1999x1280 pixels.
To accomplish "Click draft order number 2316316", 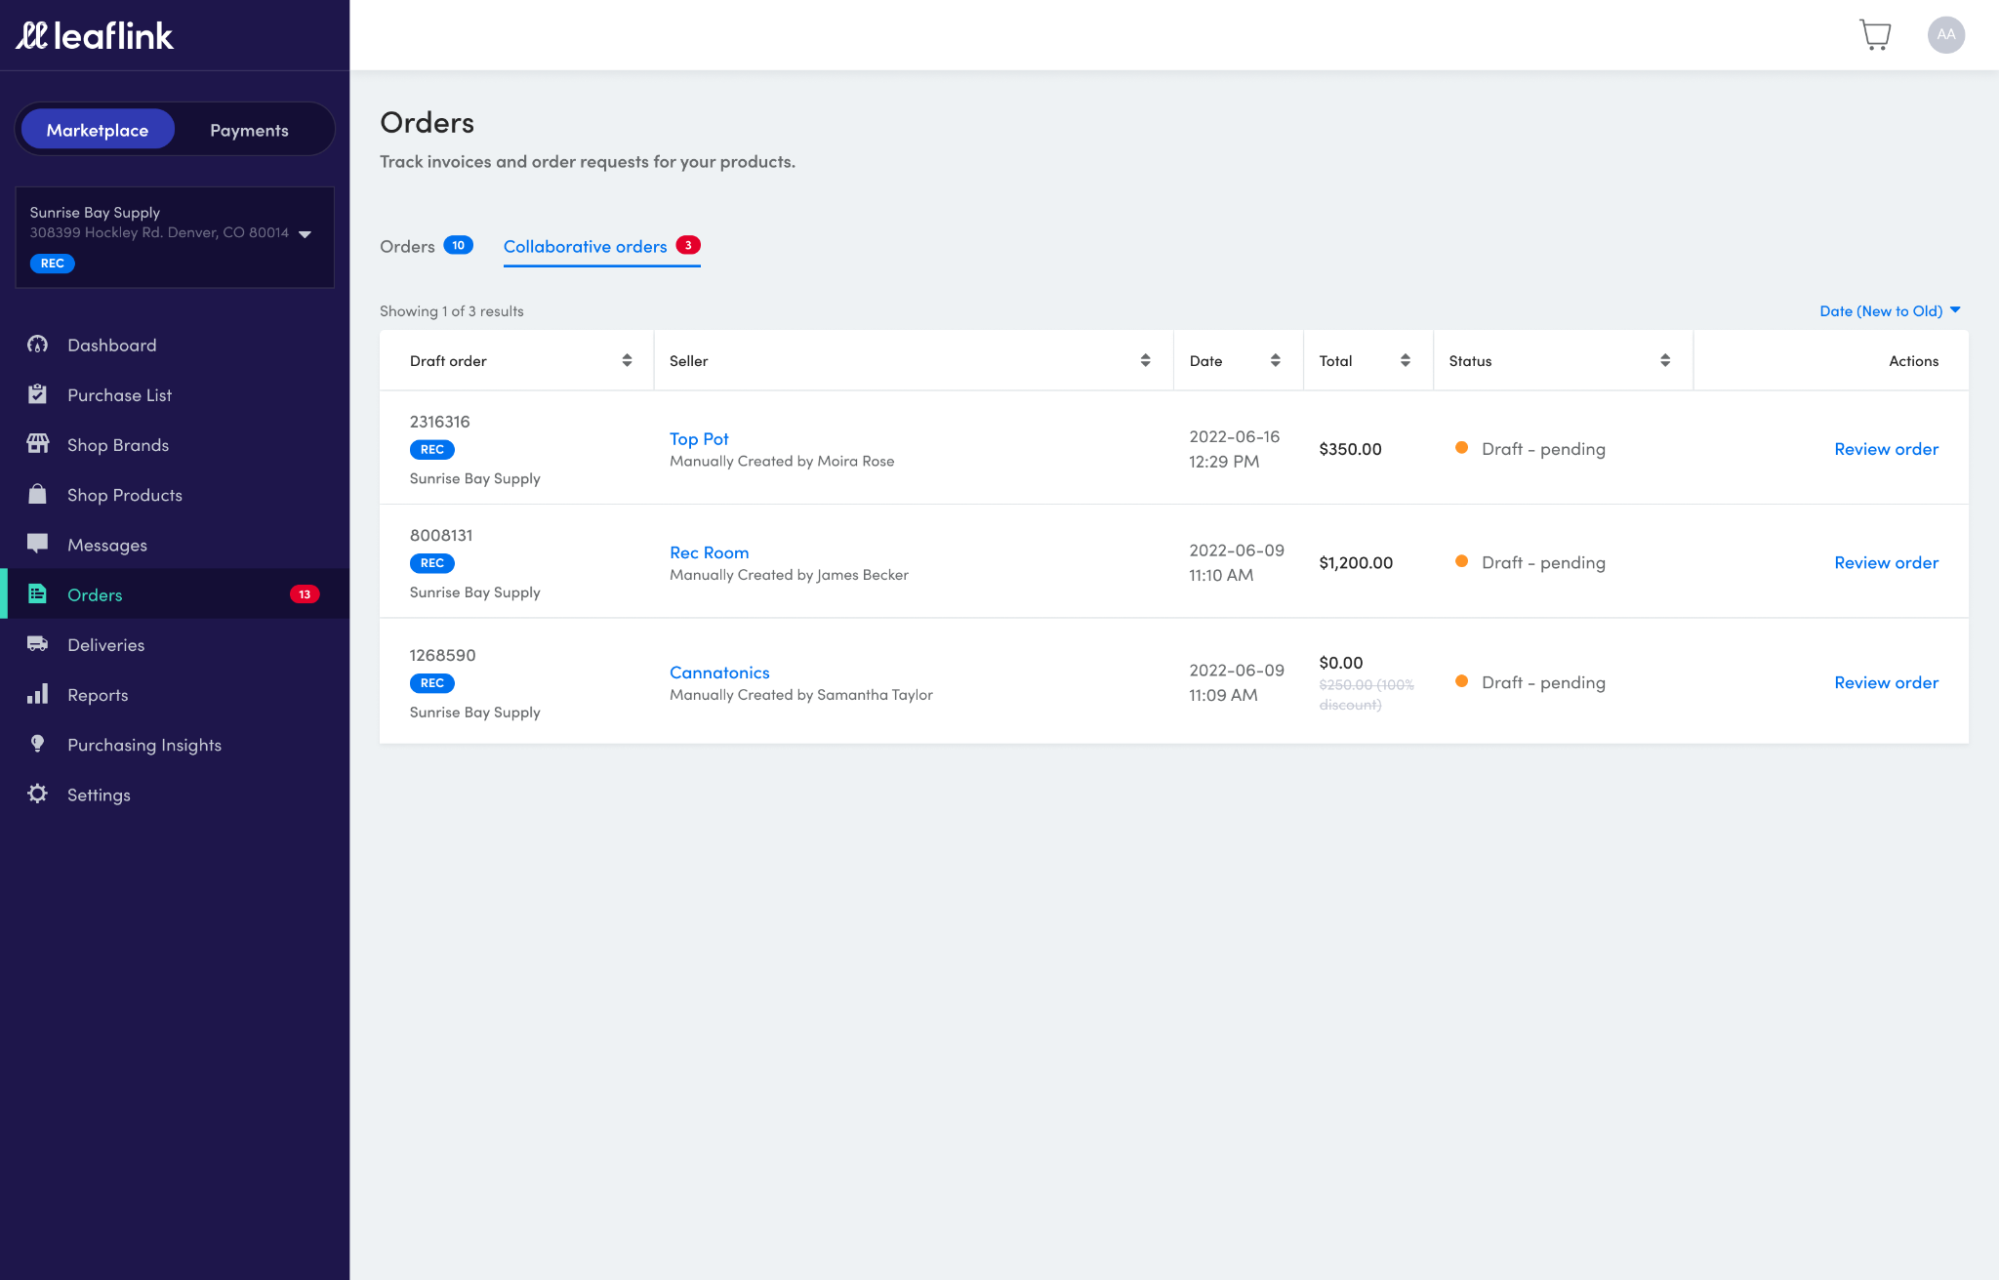I will (x=439, y=422).
